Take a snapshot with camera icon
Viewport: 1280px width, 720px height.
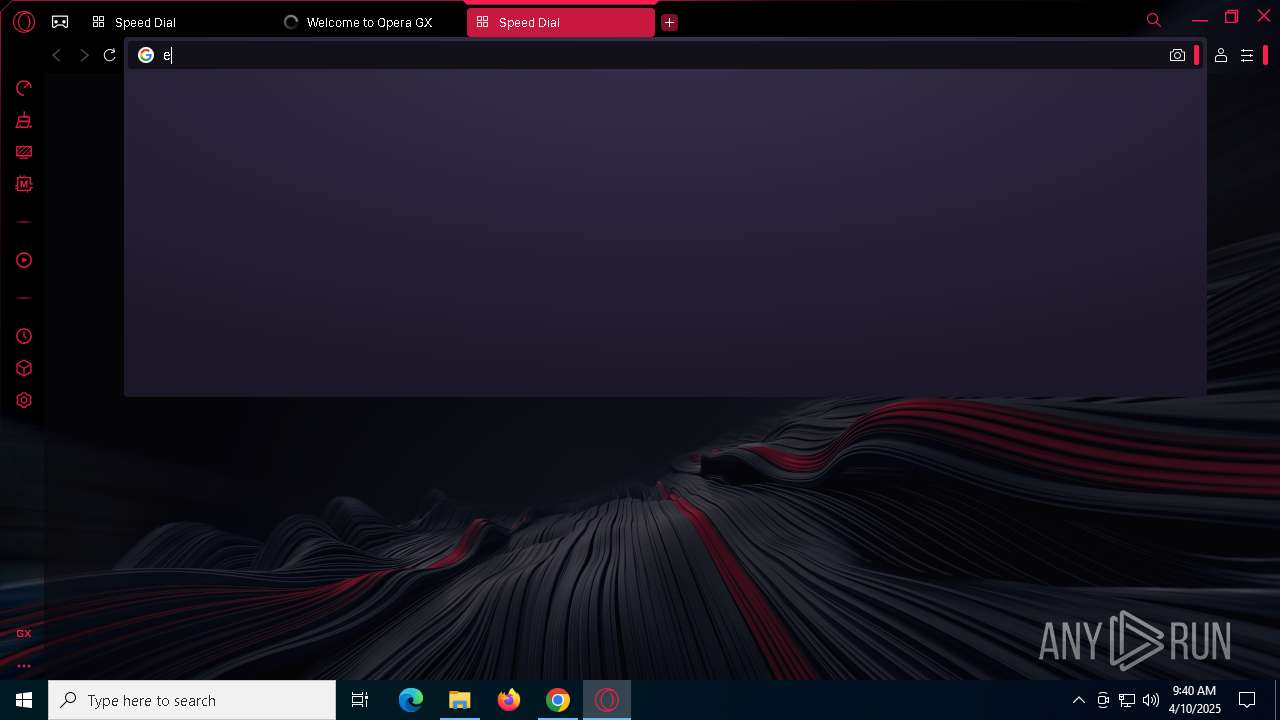(1177, 55)
